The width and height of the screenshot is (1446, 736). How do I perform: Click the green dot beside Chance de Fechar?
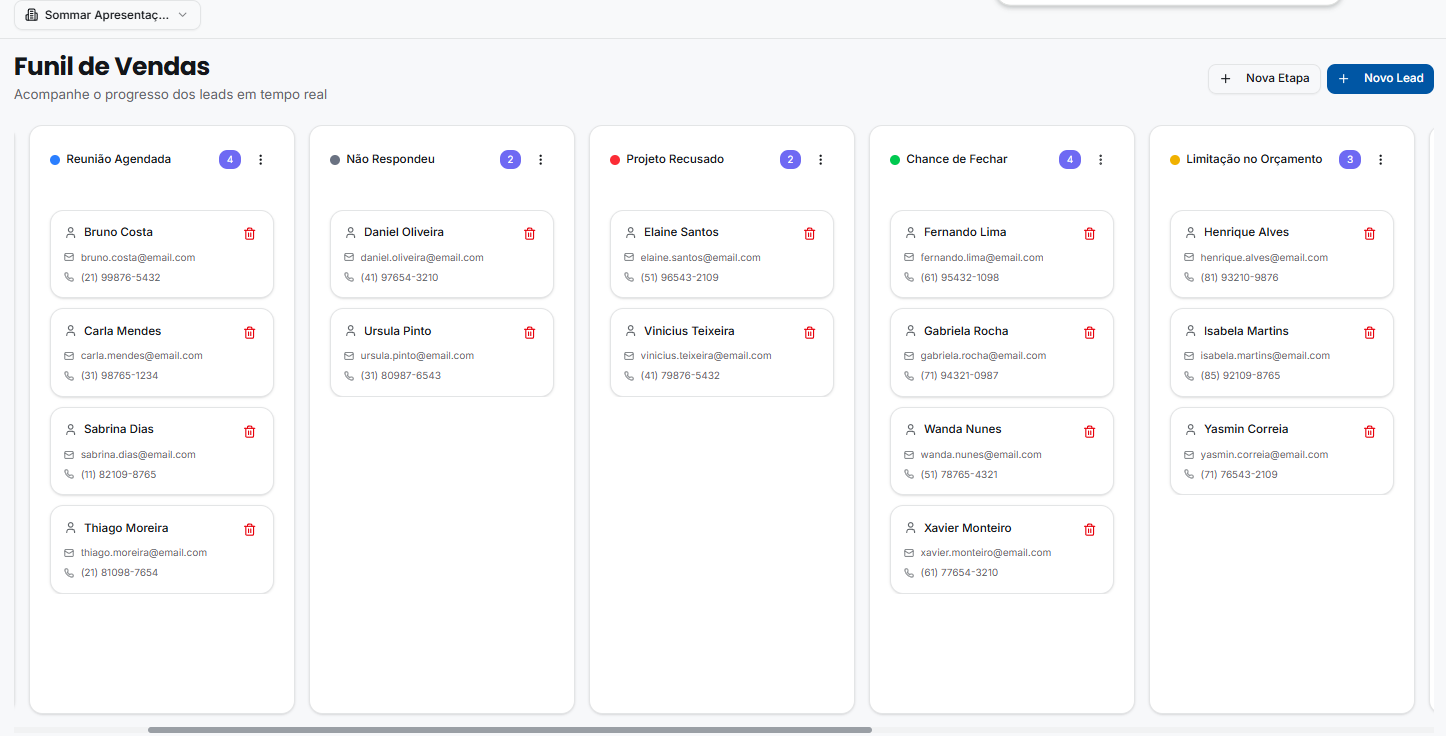(x=895, y=159)
